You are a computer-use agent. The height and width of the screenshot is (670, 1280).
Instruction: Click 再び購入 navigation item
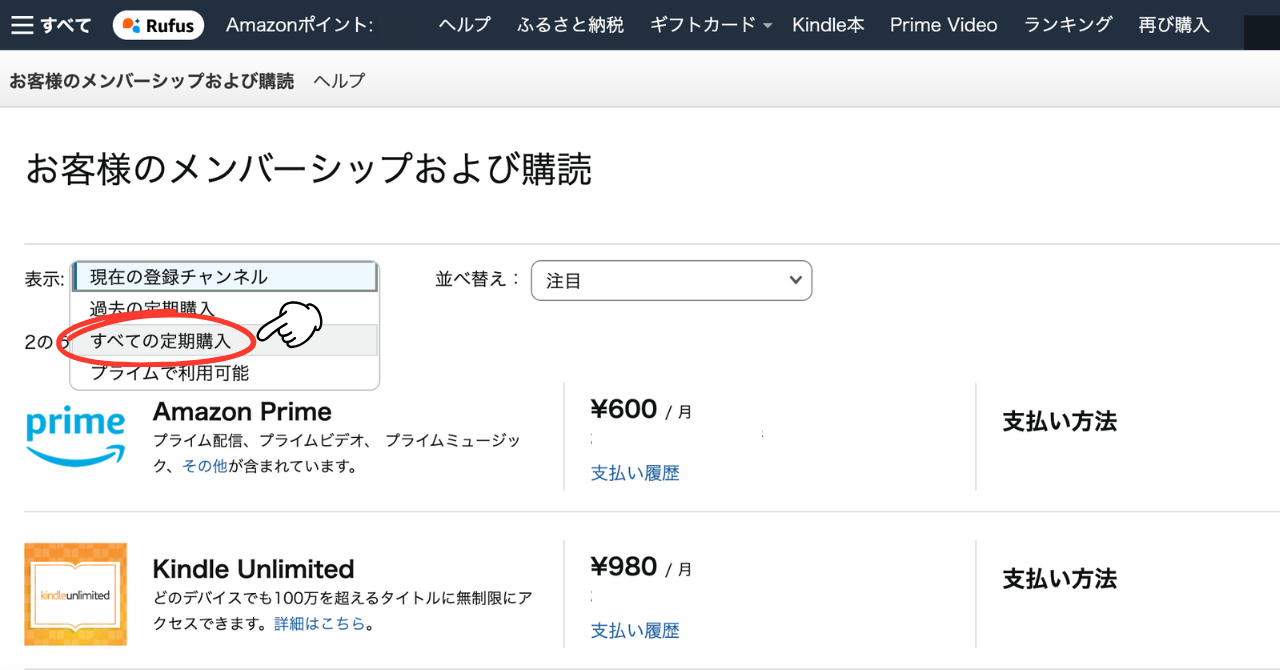coord(1173,25)
